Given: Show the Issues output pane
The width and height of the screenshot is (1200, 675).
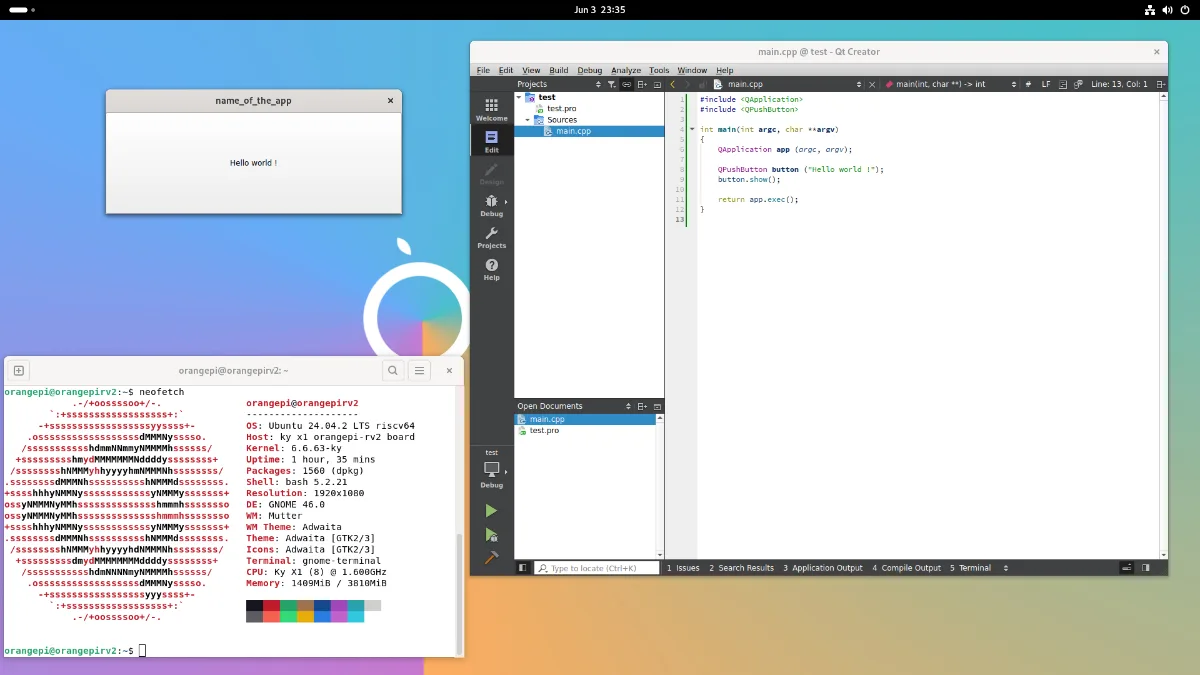Looking at the screenshot, I should (683, 567).
